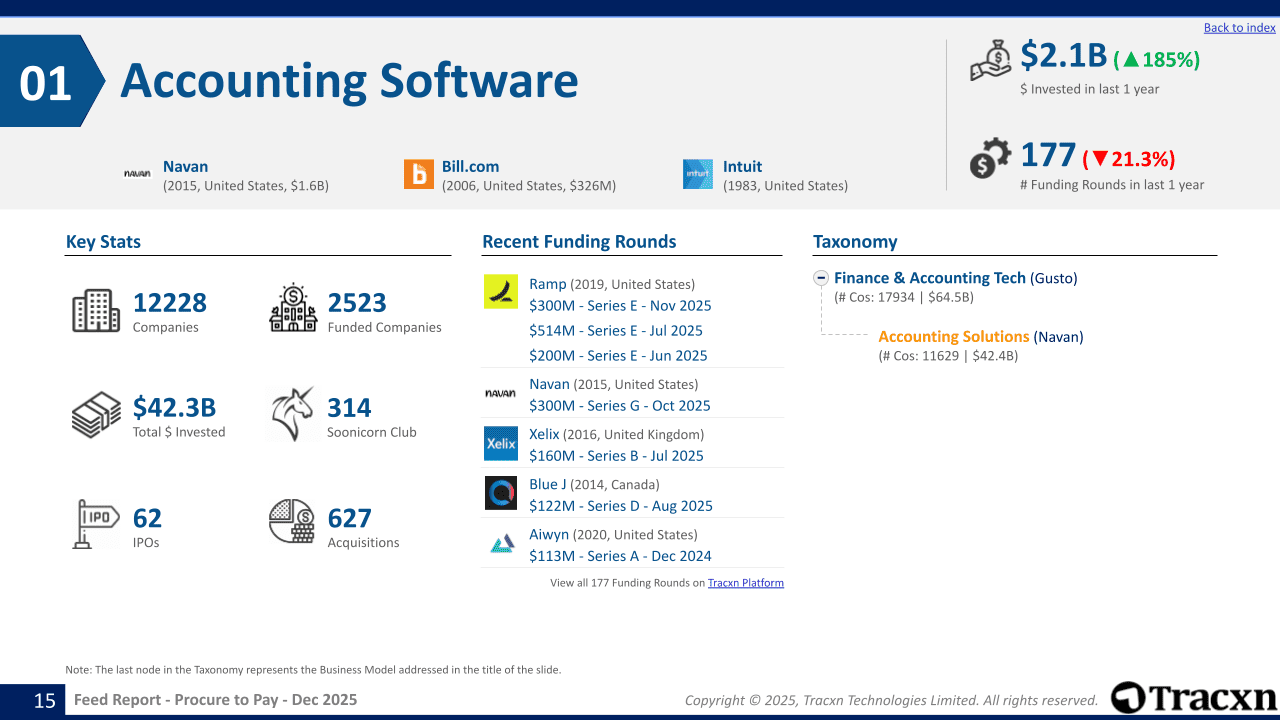Click the Navan company name in header
This screenshot has width=1280, height=720.
pyautogui.click(x=186, y=167)
